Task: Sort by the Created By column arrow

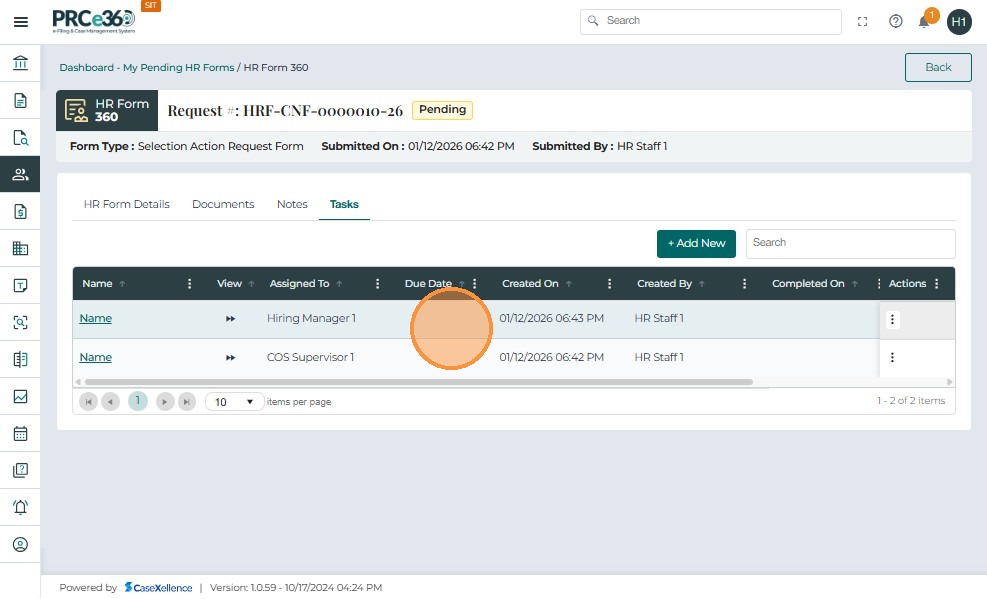Action: tap(702, 284)
